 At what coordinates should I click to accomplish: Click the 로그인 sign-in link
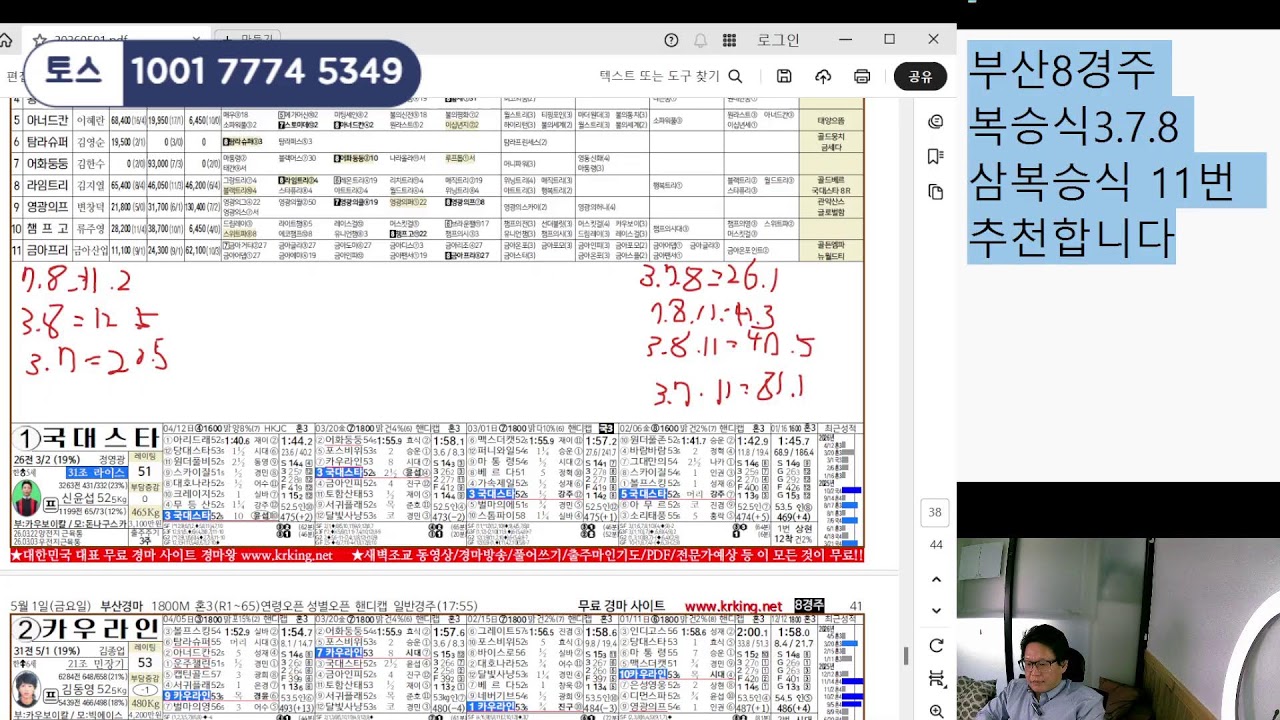pos(778,40)
